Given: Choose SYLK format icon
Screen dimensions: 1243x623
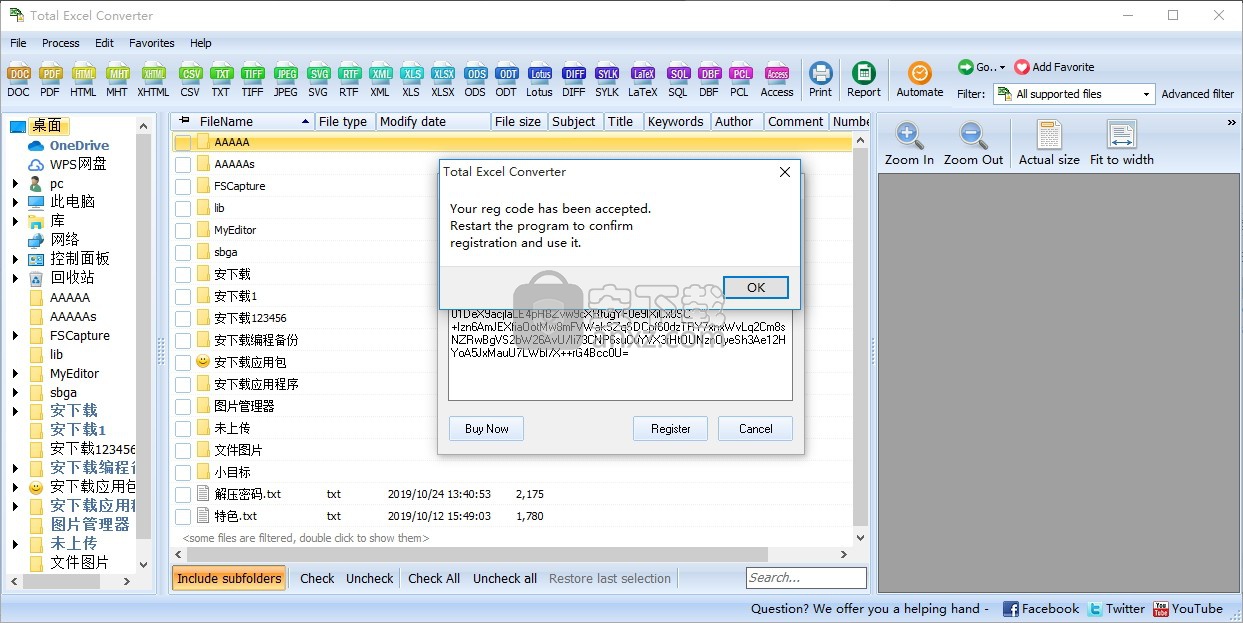Looking at the screenshot, I should [607, 80].
